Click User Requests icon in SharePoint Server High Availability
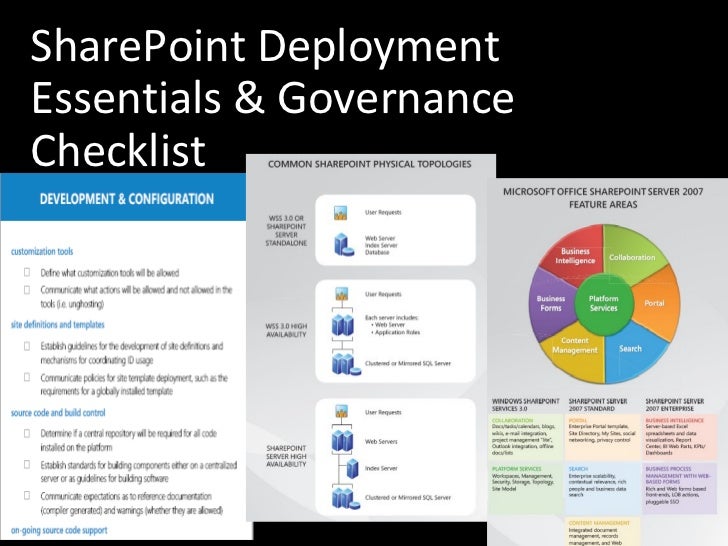 click(x=342, y=411)
